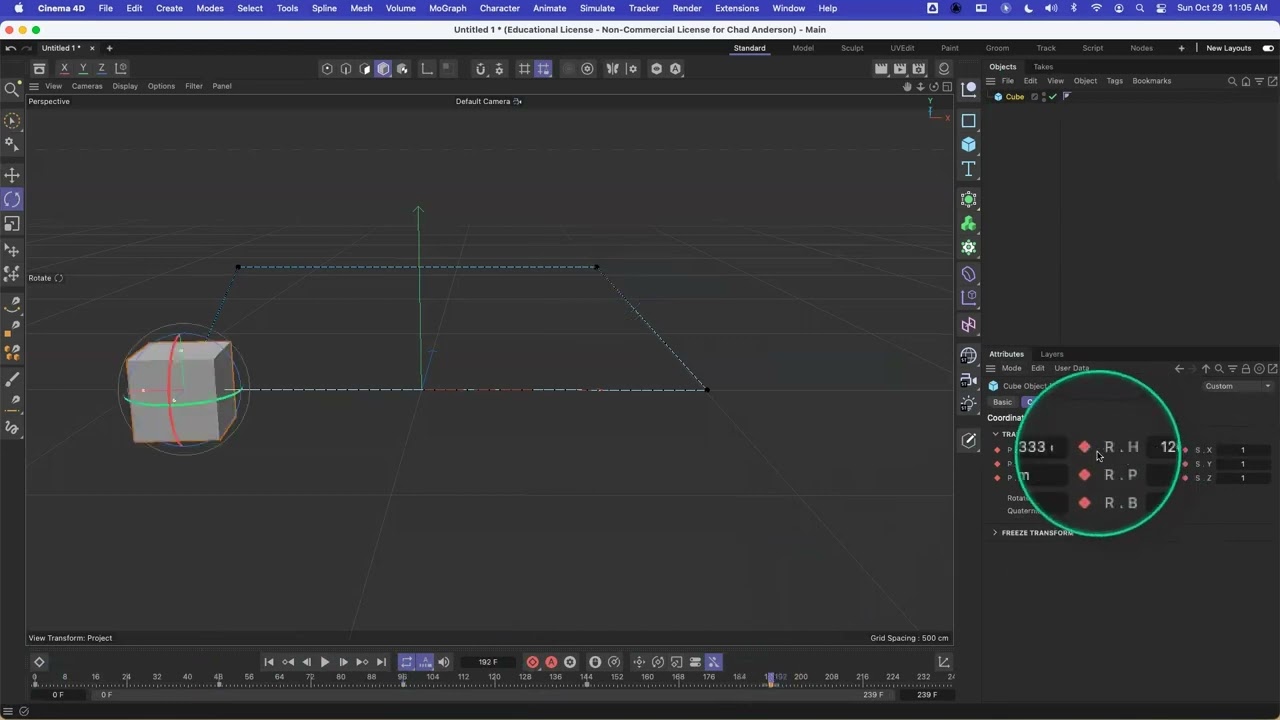Open the Attributes manager hamburger menu

pos(991,369)
